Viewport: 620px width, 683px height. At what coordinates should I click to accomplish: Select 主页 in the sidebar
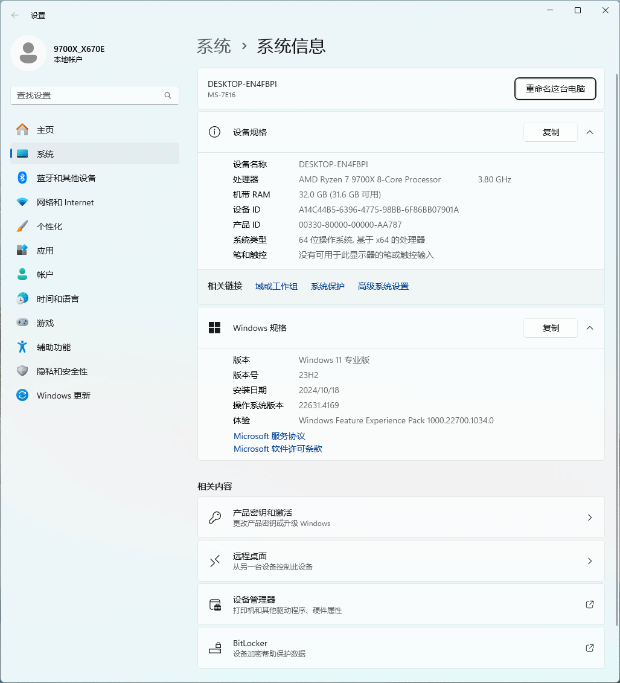coord(95,129)
